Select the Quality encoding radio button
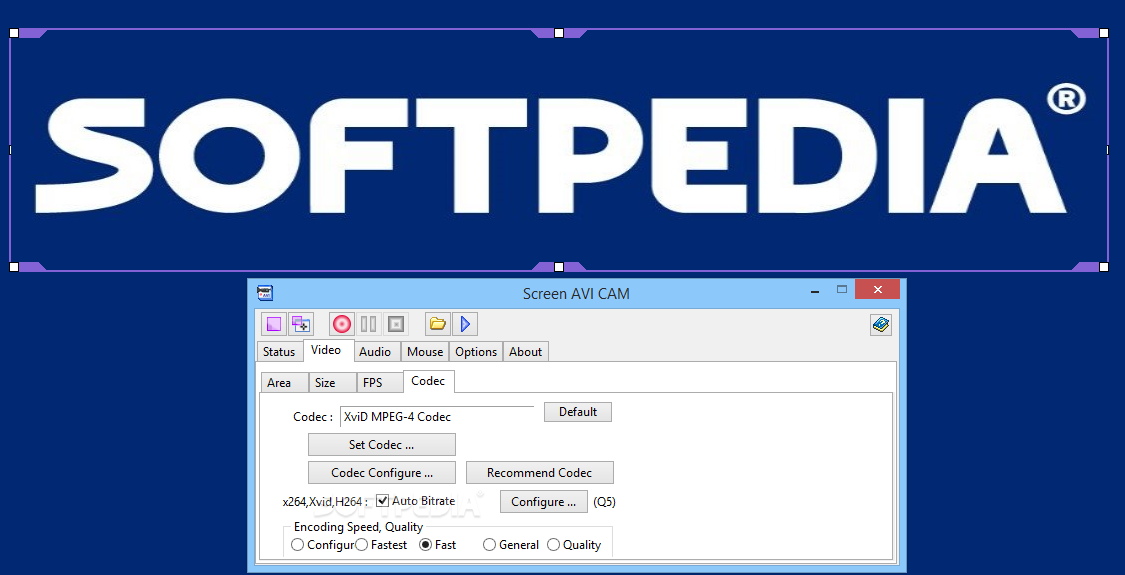This screenshot has width=1125, height=575. (553, 545)
